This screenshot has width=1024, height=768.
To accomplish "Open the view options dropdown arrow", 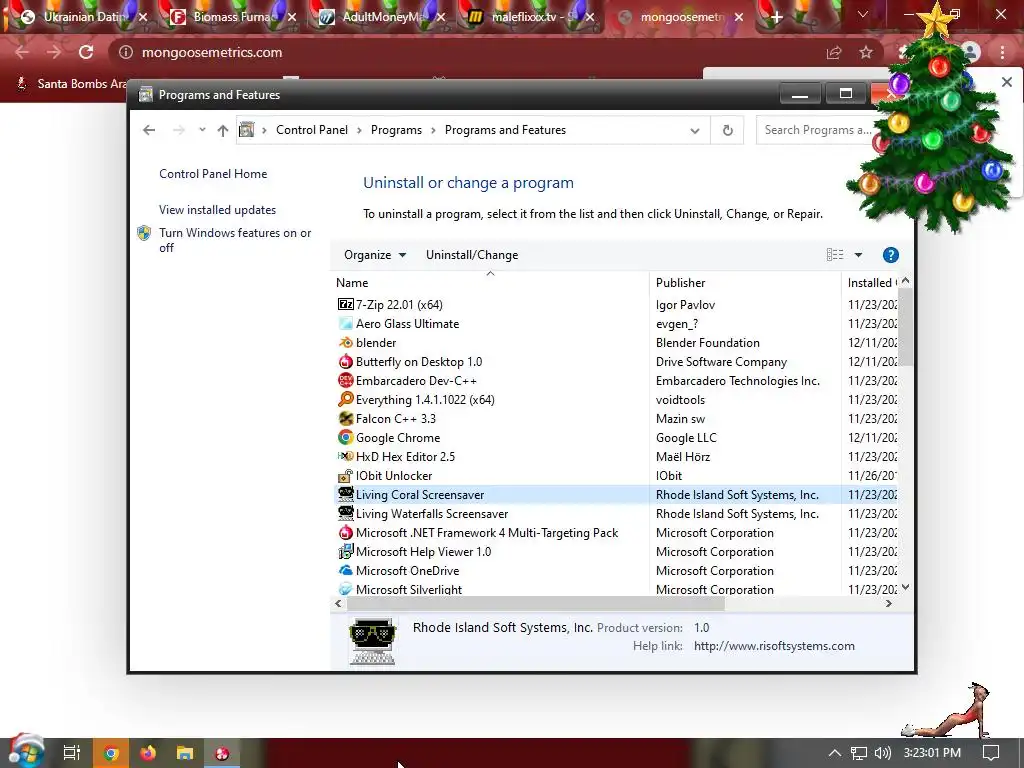I will [x=858, y=255].
